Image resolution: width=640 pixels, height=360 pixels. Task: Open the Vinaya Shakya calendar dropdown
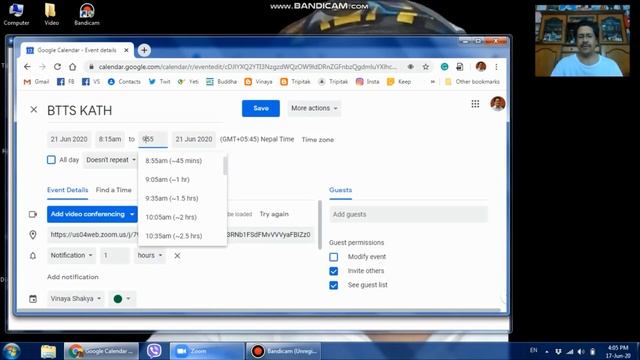[x=76, y=299]
